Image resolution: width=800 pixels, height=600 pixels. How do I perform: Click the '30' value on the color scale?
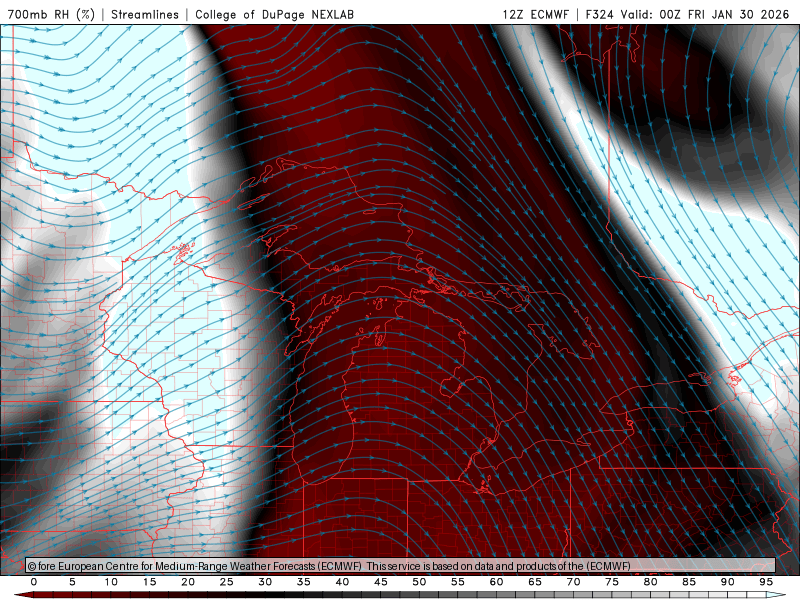[265, 582]
